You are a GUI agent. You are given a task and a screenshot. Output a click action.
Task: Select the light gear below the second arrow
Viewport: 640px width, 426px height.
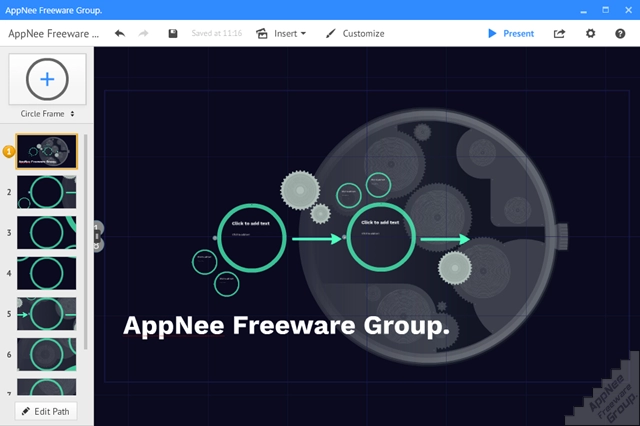click(455, 268)
